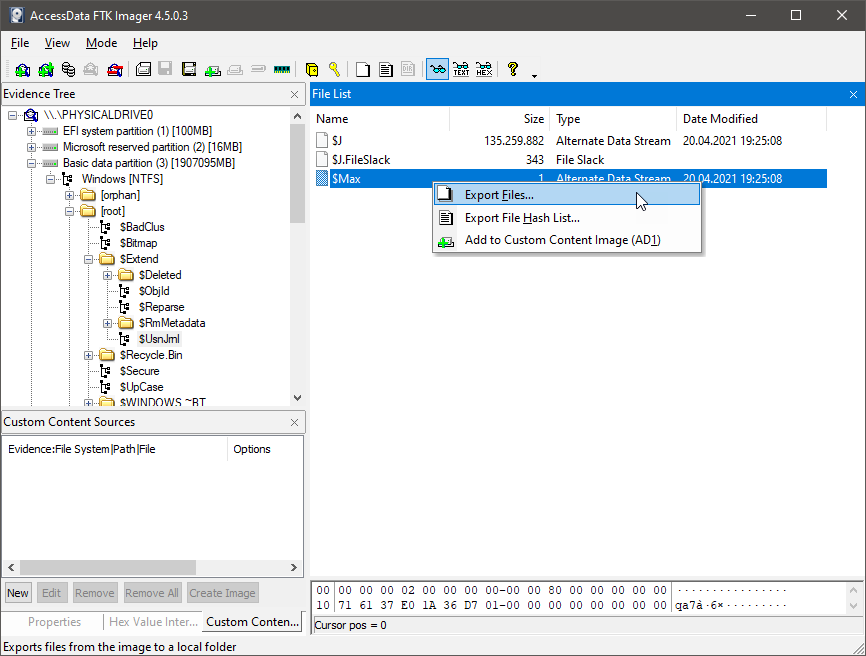
Task: Sort file list by Name column
Action: [x=381, y=119]
